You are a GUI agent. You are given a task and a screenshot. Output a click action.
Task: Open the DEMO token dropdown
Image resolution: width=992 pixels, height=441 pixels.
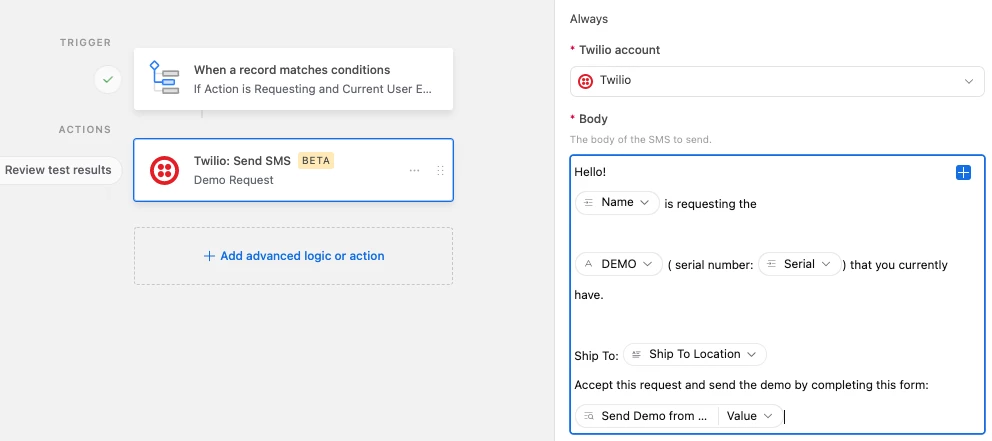[648, 264]
